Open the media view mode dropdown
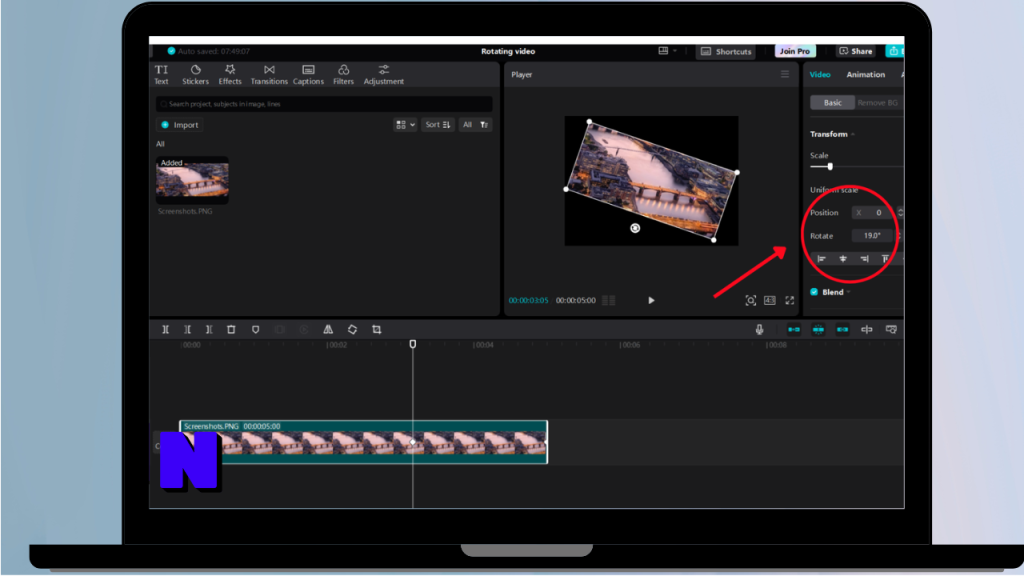This screenshot has width=1024, height=576. [405, 125]
